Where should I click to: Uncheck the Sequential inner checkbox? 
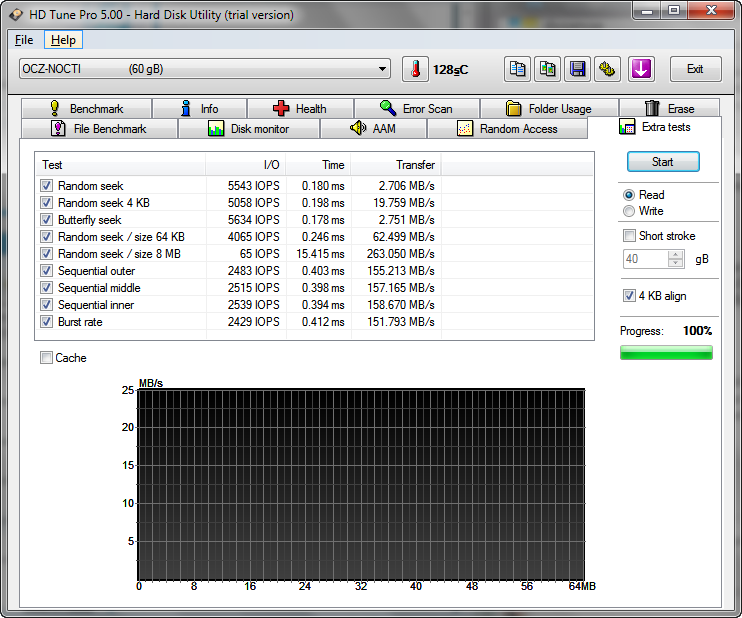click(46, 305)
